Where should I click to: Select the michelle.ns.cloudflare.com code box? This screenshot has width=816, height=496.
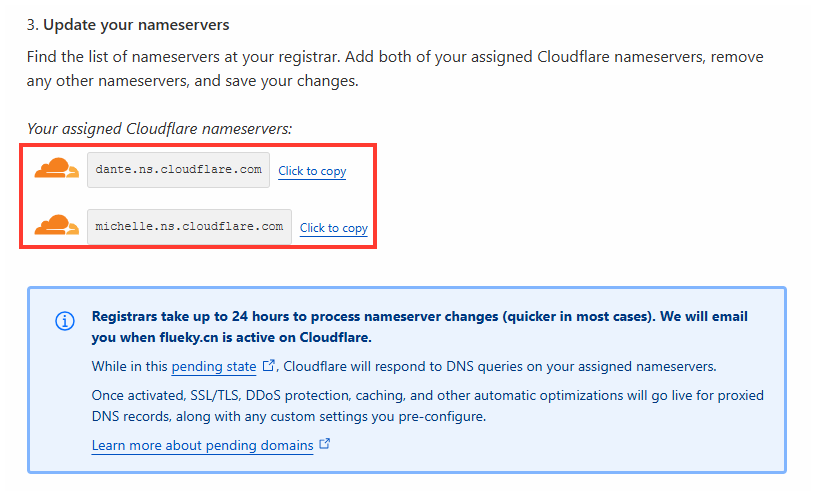pos(189,227)
